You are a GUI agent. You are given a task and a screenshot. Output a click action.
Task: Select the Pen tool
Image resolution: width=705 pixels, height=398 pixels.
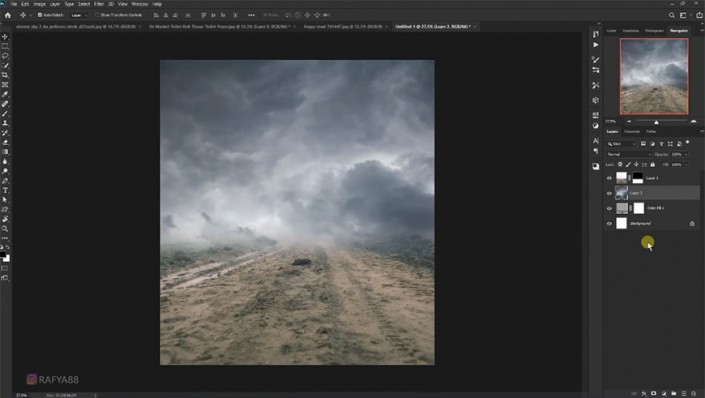point(5,181)
